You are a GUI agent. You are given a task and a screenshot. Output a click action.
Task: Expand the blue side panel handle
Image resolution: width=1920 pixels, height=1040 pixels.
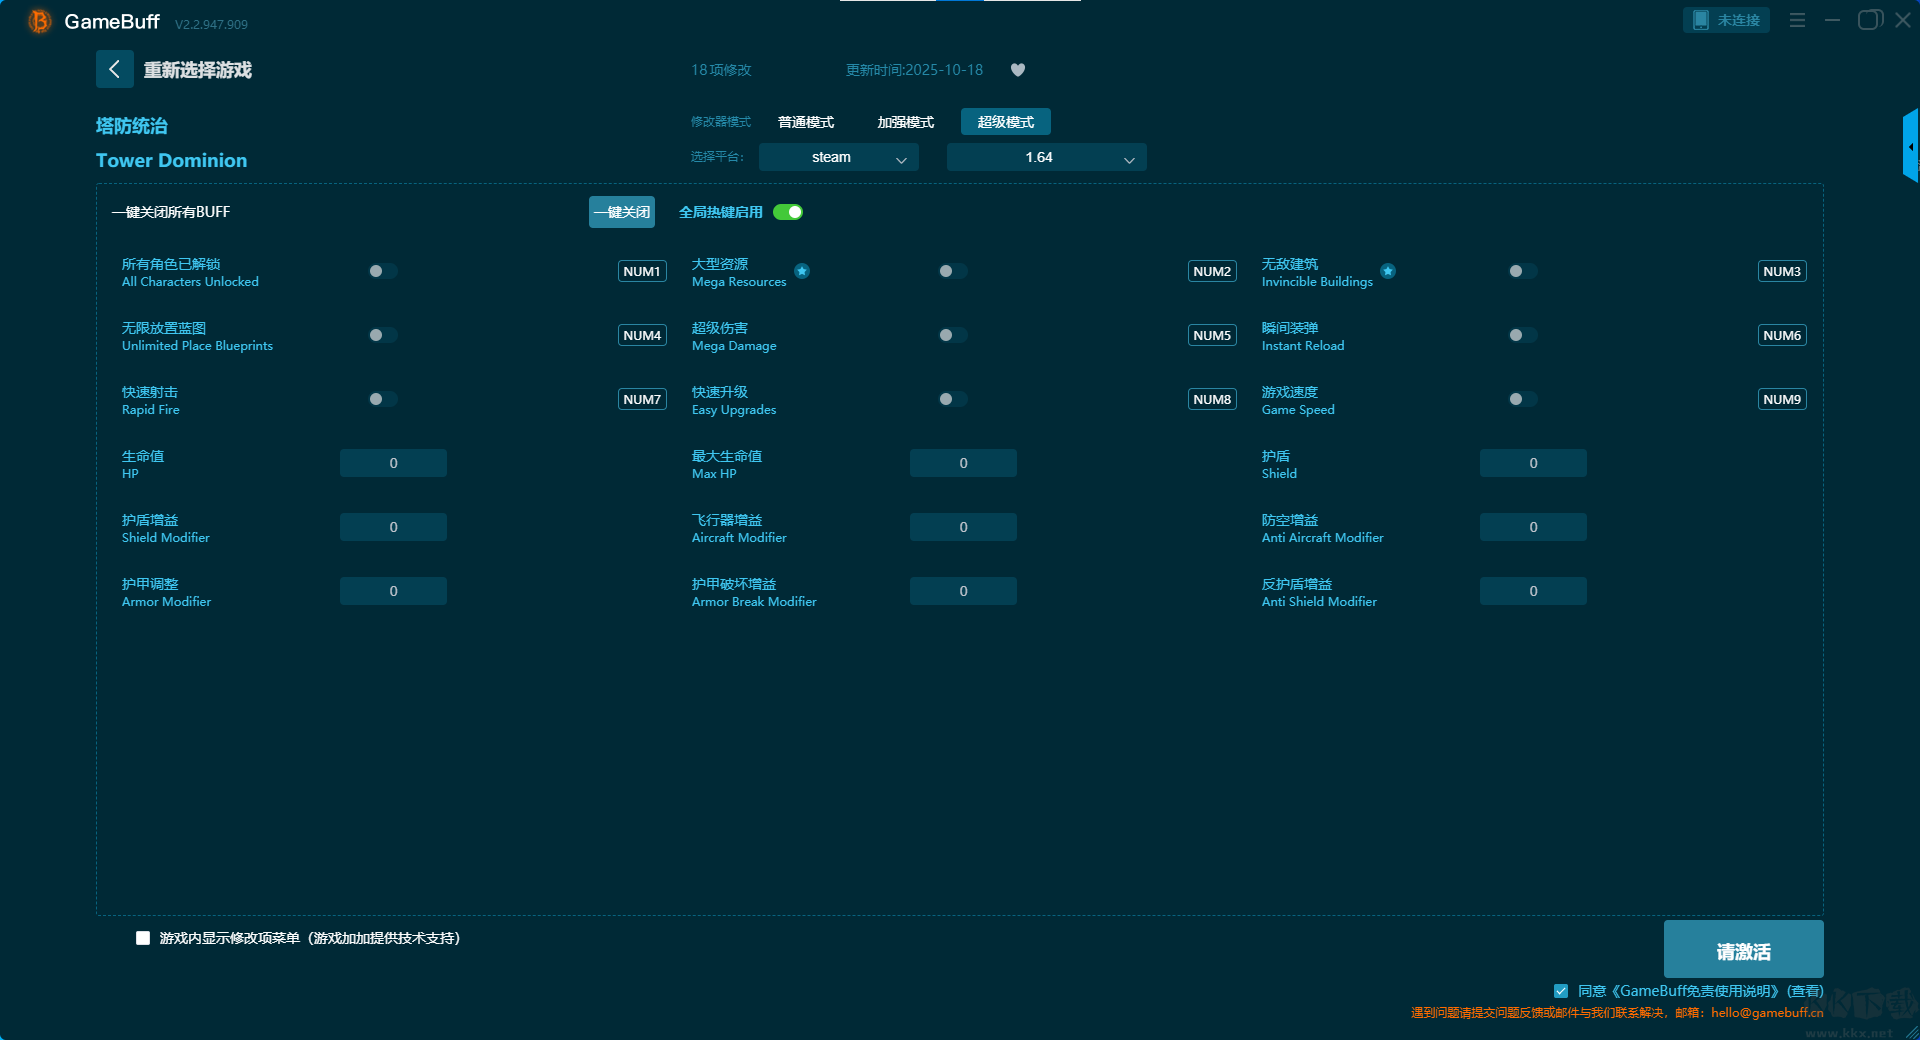(1910, 146)
